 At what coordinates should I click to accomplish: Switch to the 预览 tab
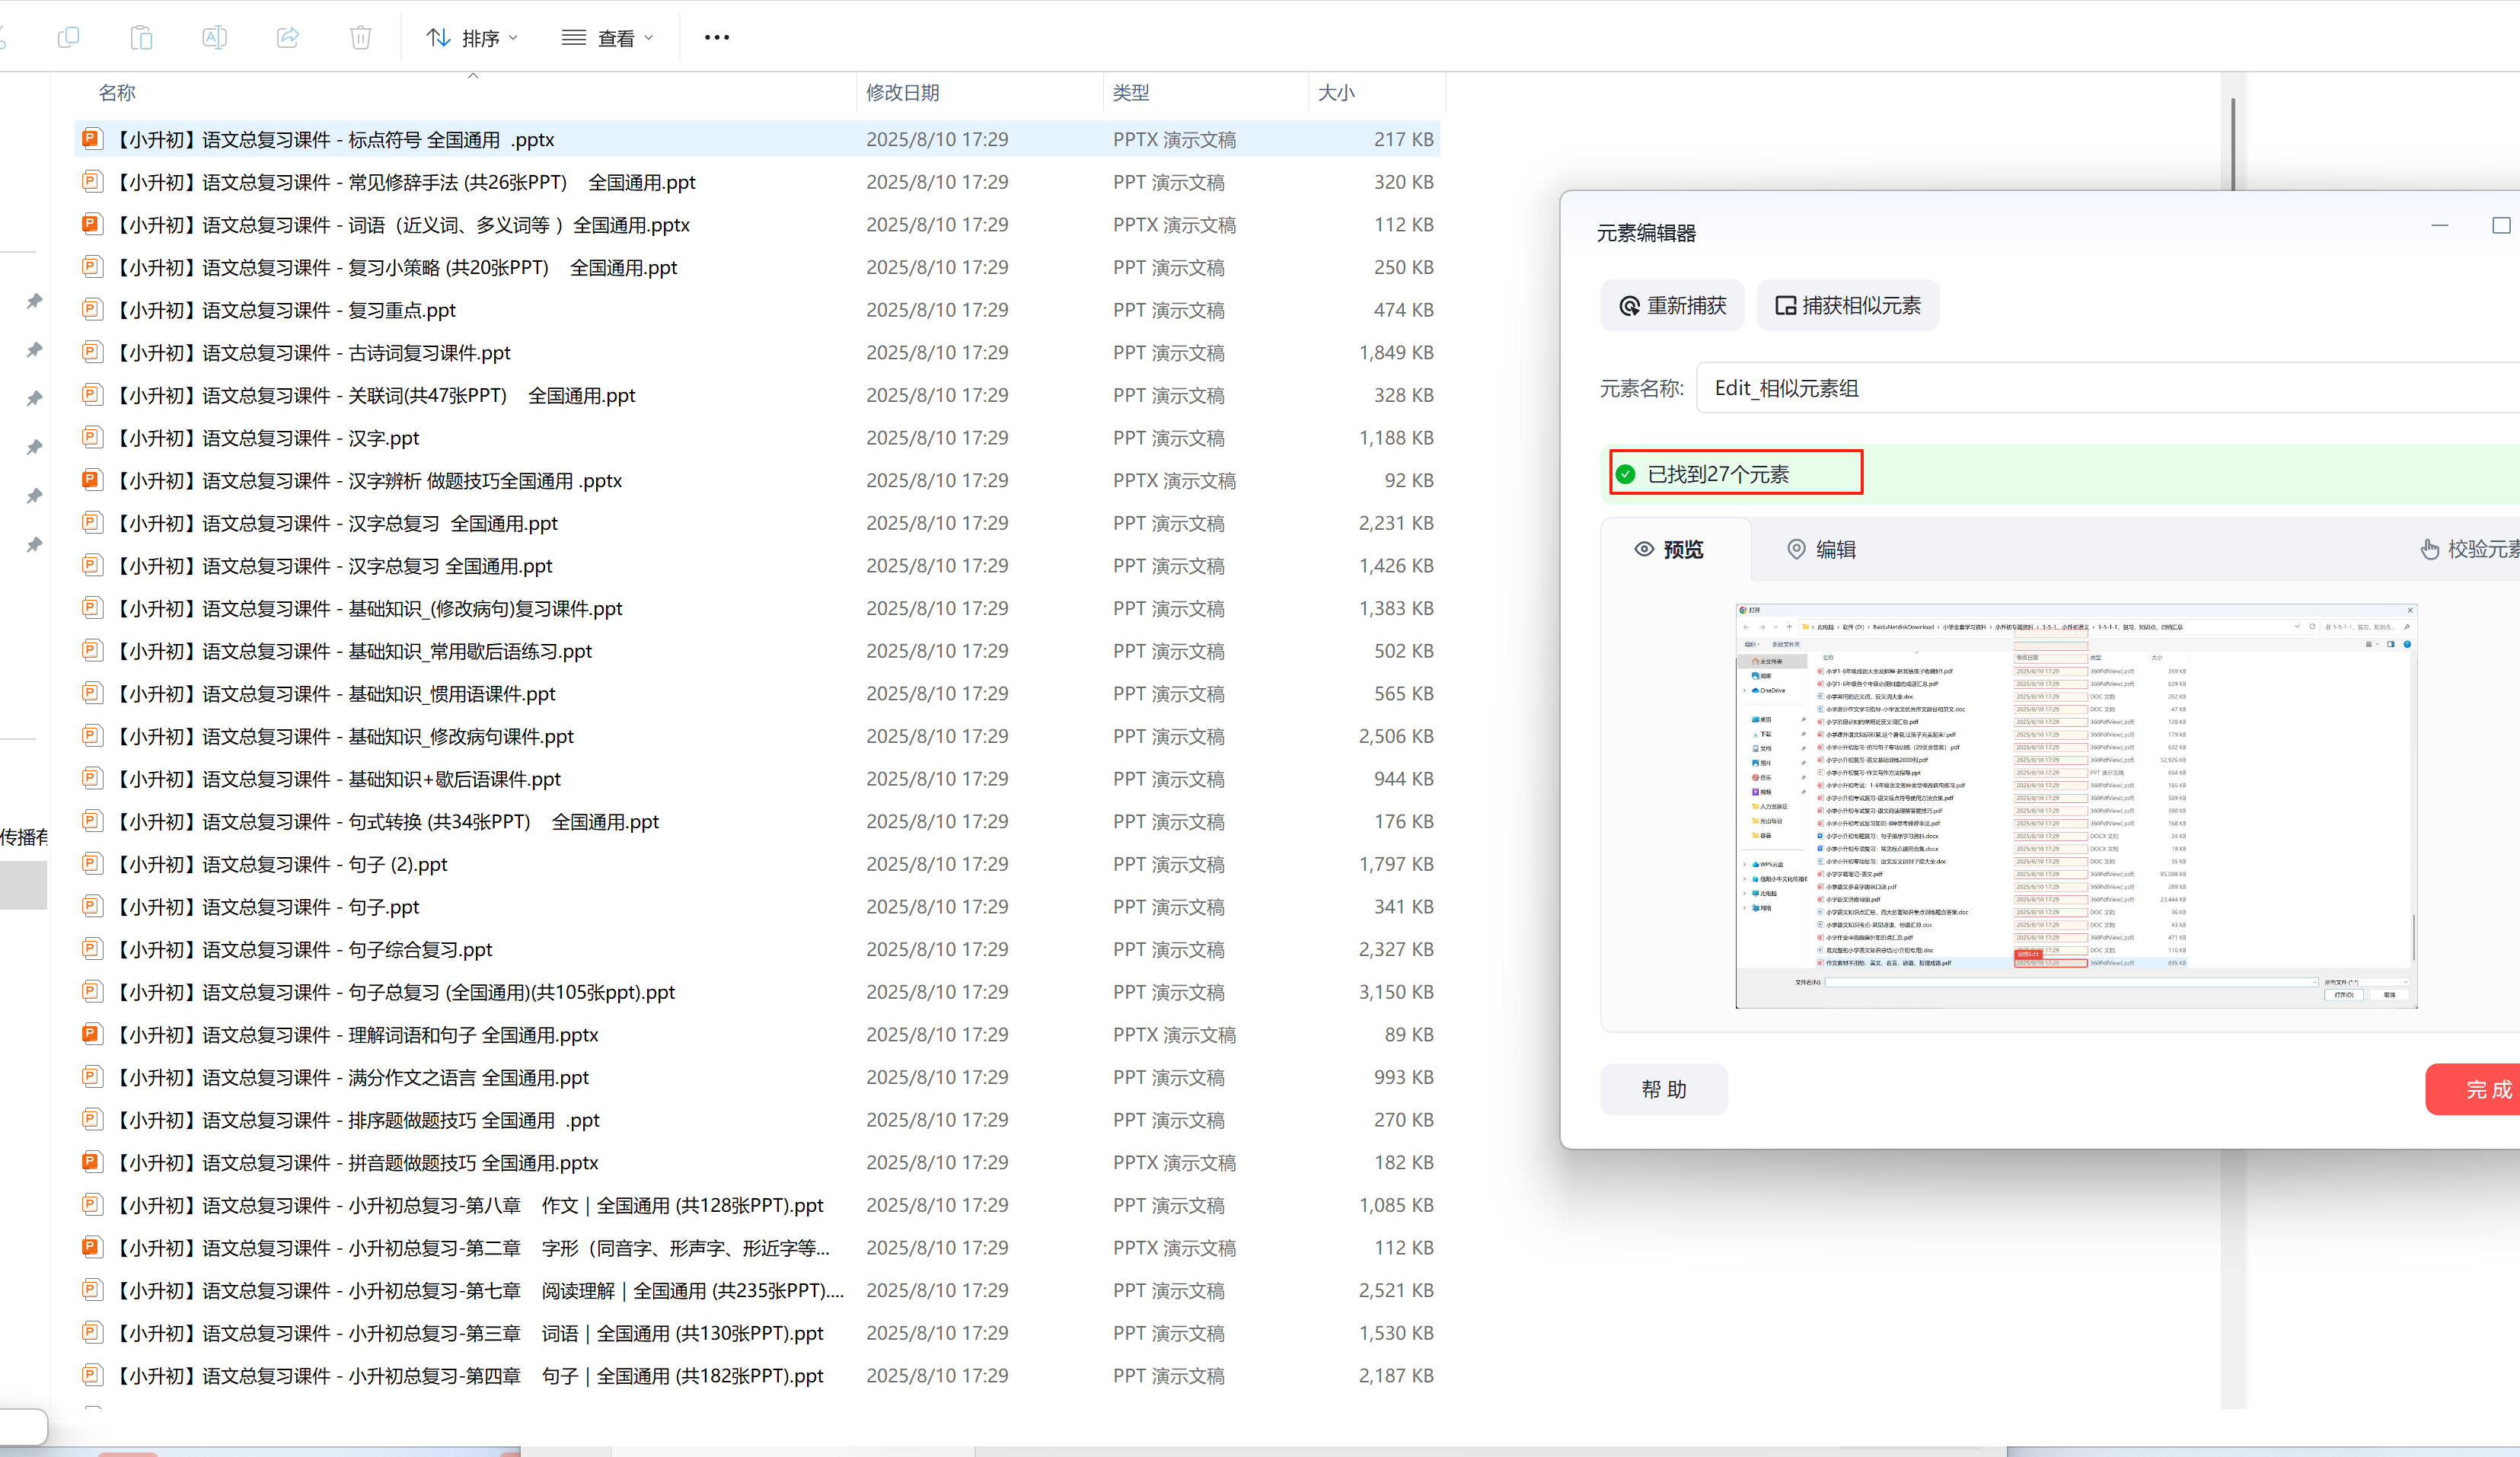click(x=1669, y=549)
